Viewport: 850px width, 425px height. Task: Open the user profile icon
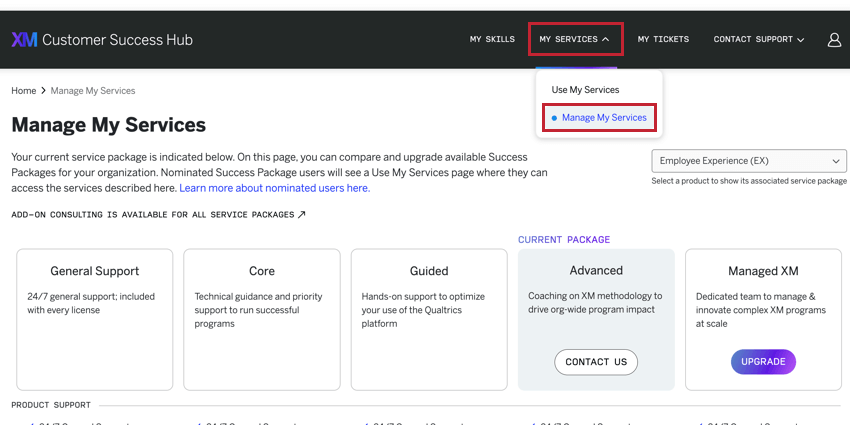click(x=834, y=40)
